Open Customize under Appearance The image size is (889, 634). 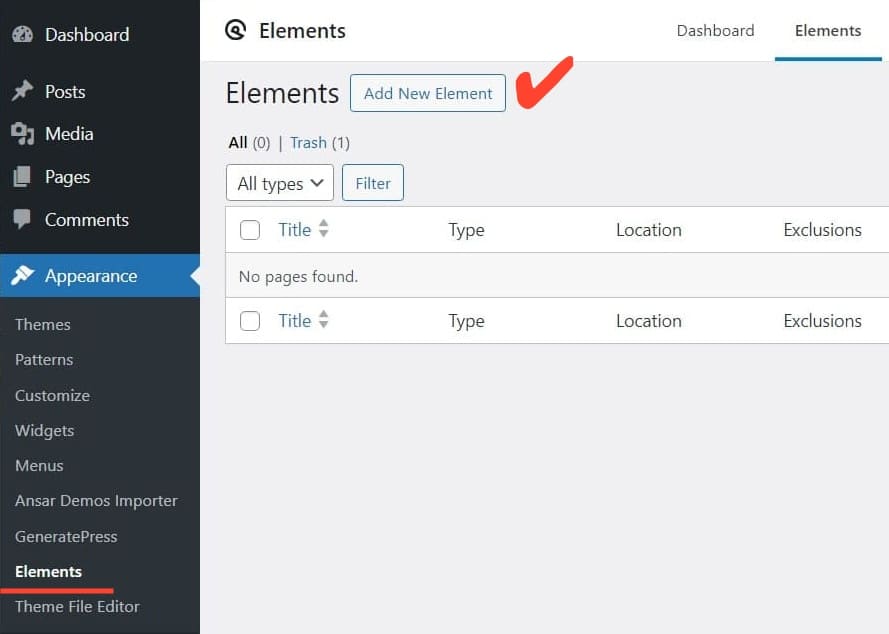pos(52,395)
